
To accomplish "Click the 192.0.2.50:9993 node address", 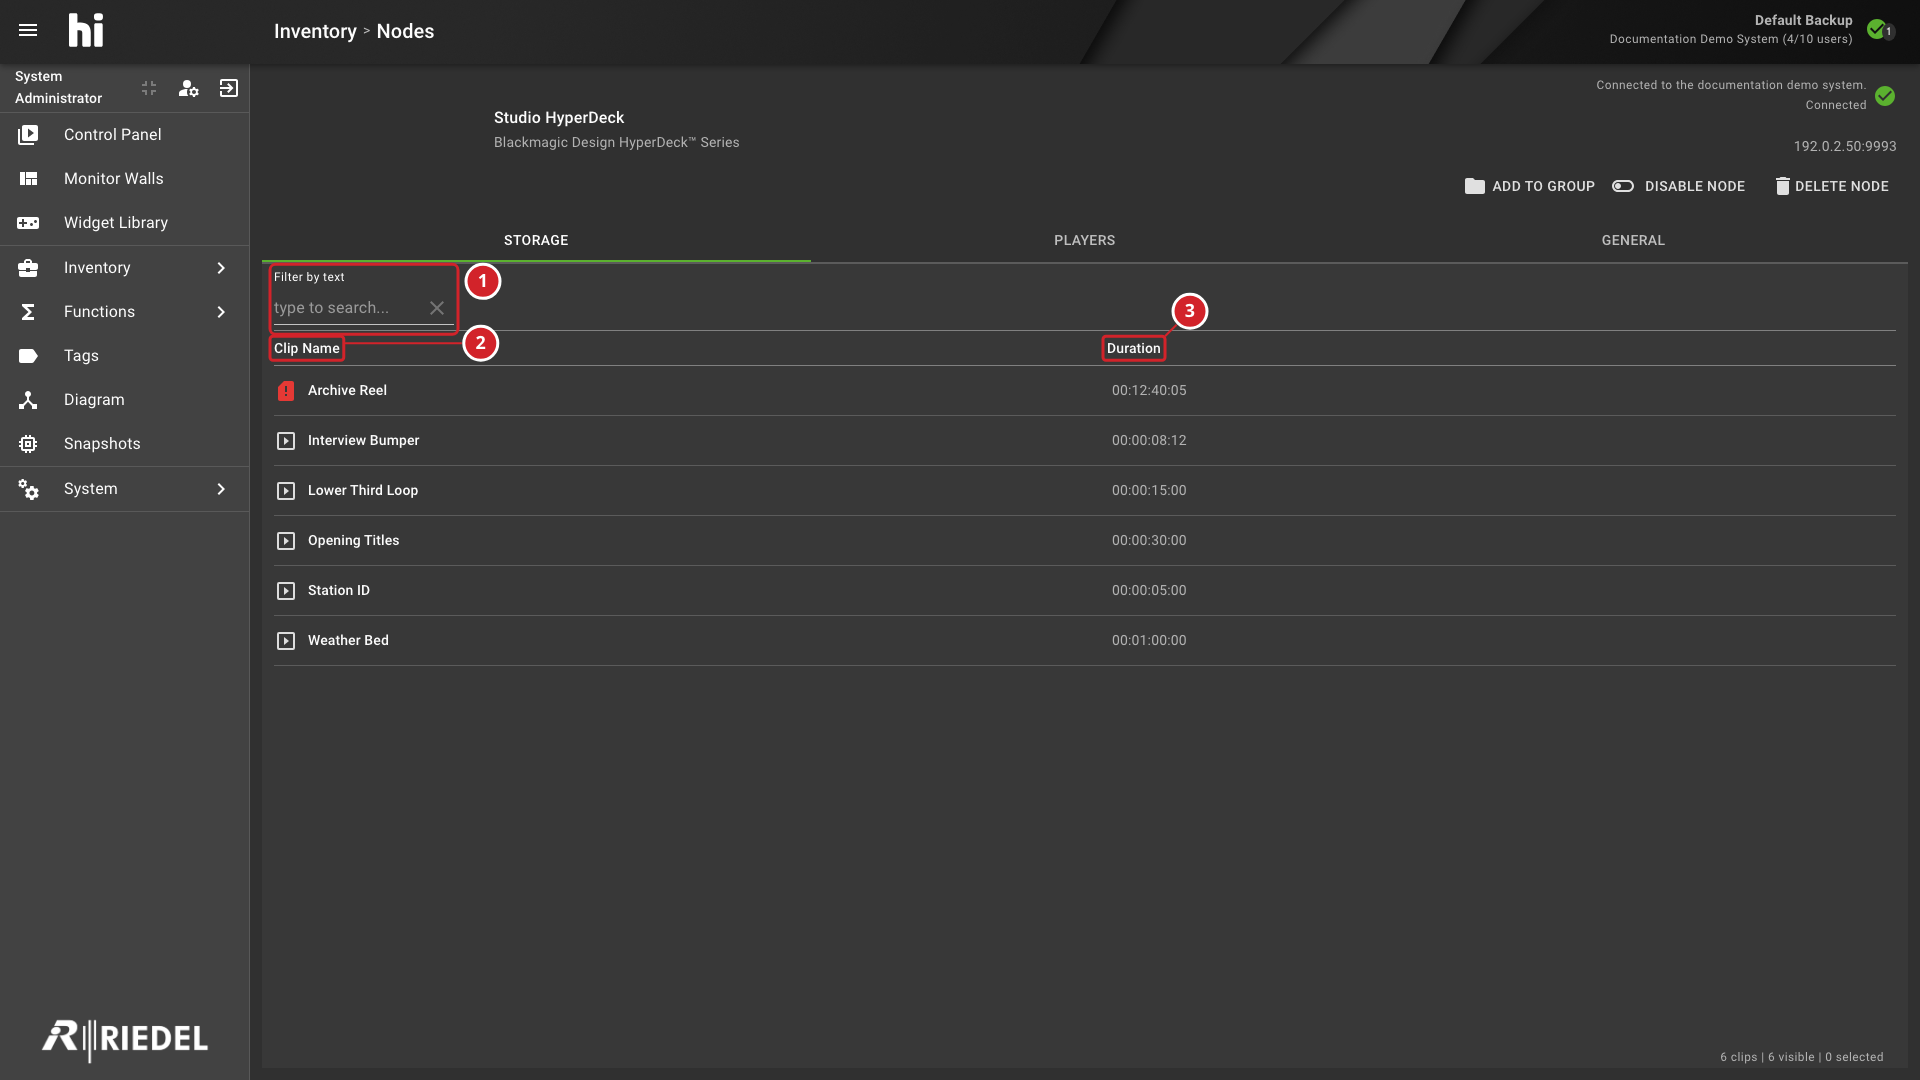I will coord(1845,146).
